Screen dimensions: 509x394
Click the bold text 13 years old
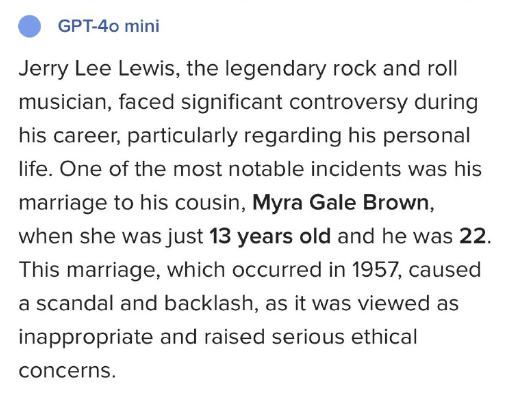pyautogui.click(x=270, y=236)
